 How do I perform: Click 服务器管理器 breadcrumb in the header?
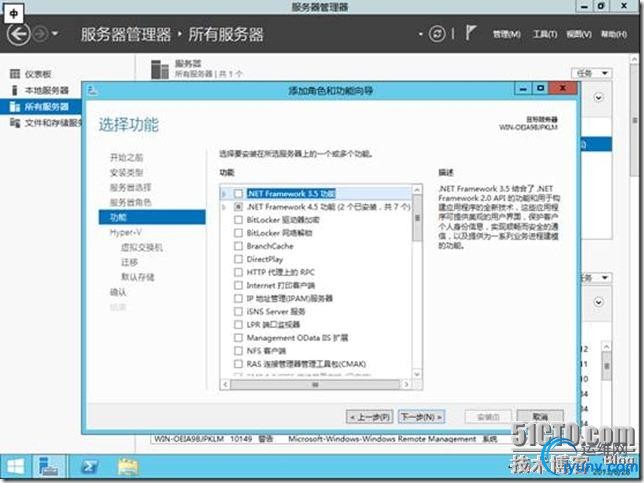coord(126,34)
